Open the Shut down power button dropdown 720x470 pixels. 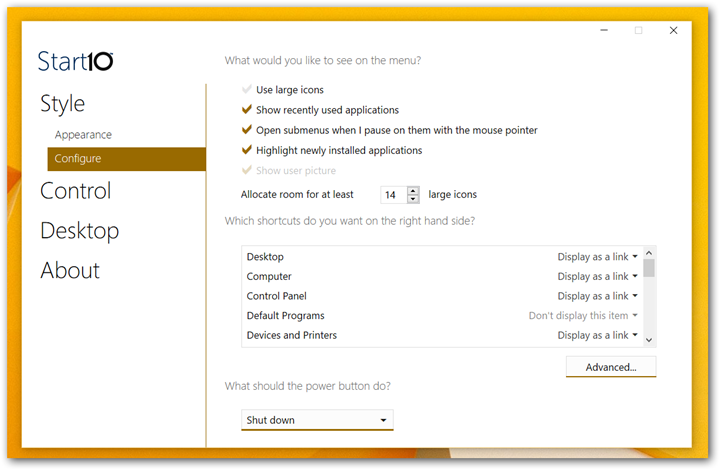pyautogui.click(x=317, y=420)
